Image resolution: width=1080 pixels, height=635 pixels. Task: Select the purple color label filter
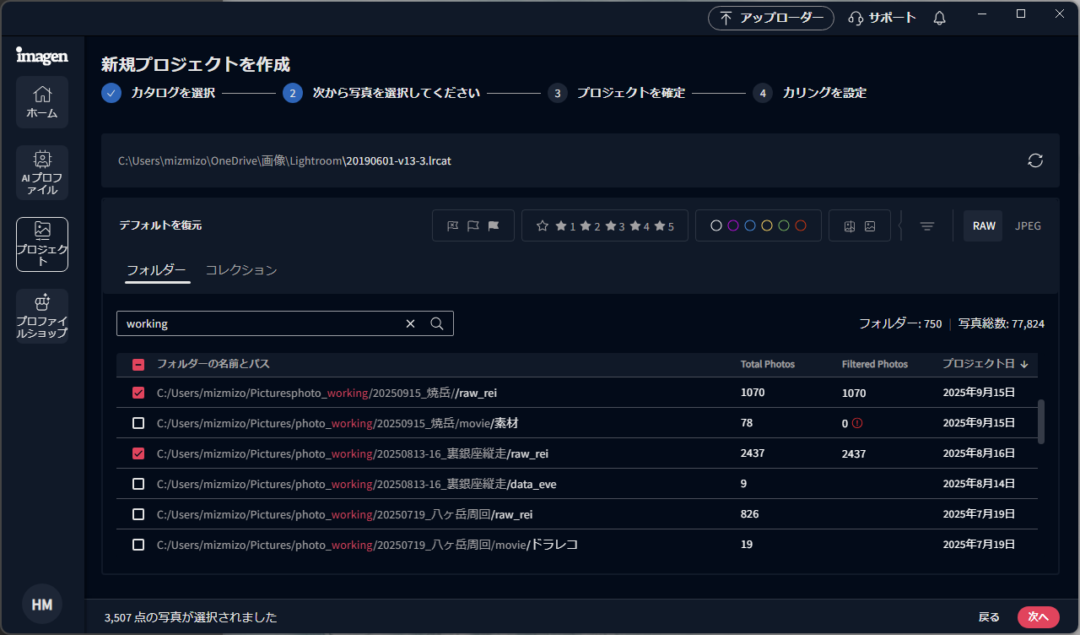point(733,226)
